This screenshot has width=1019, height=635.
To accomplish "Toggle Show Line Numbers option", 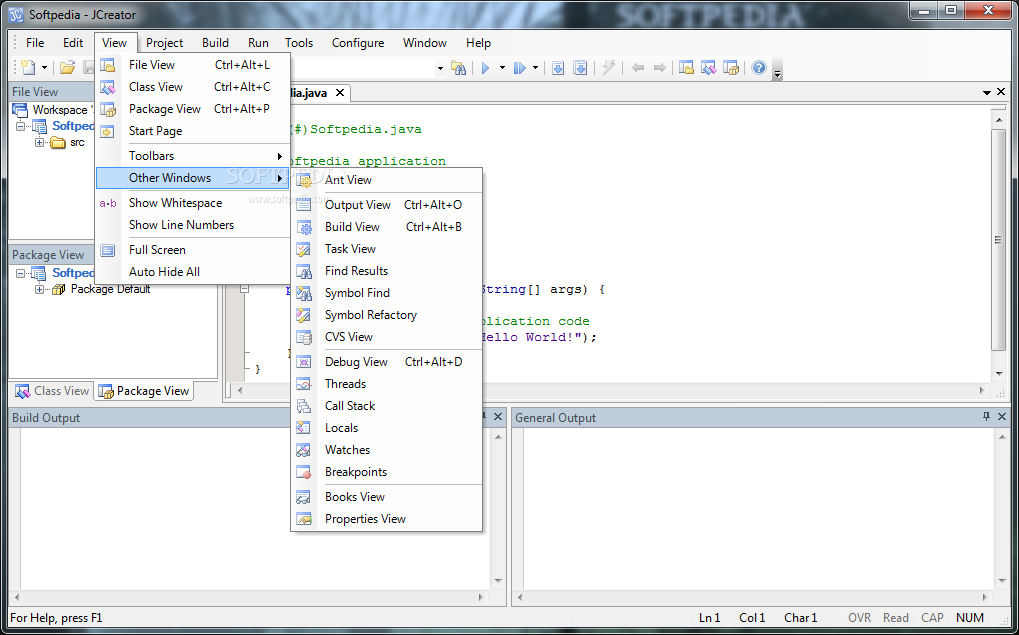I will click(192, 225).
